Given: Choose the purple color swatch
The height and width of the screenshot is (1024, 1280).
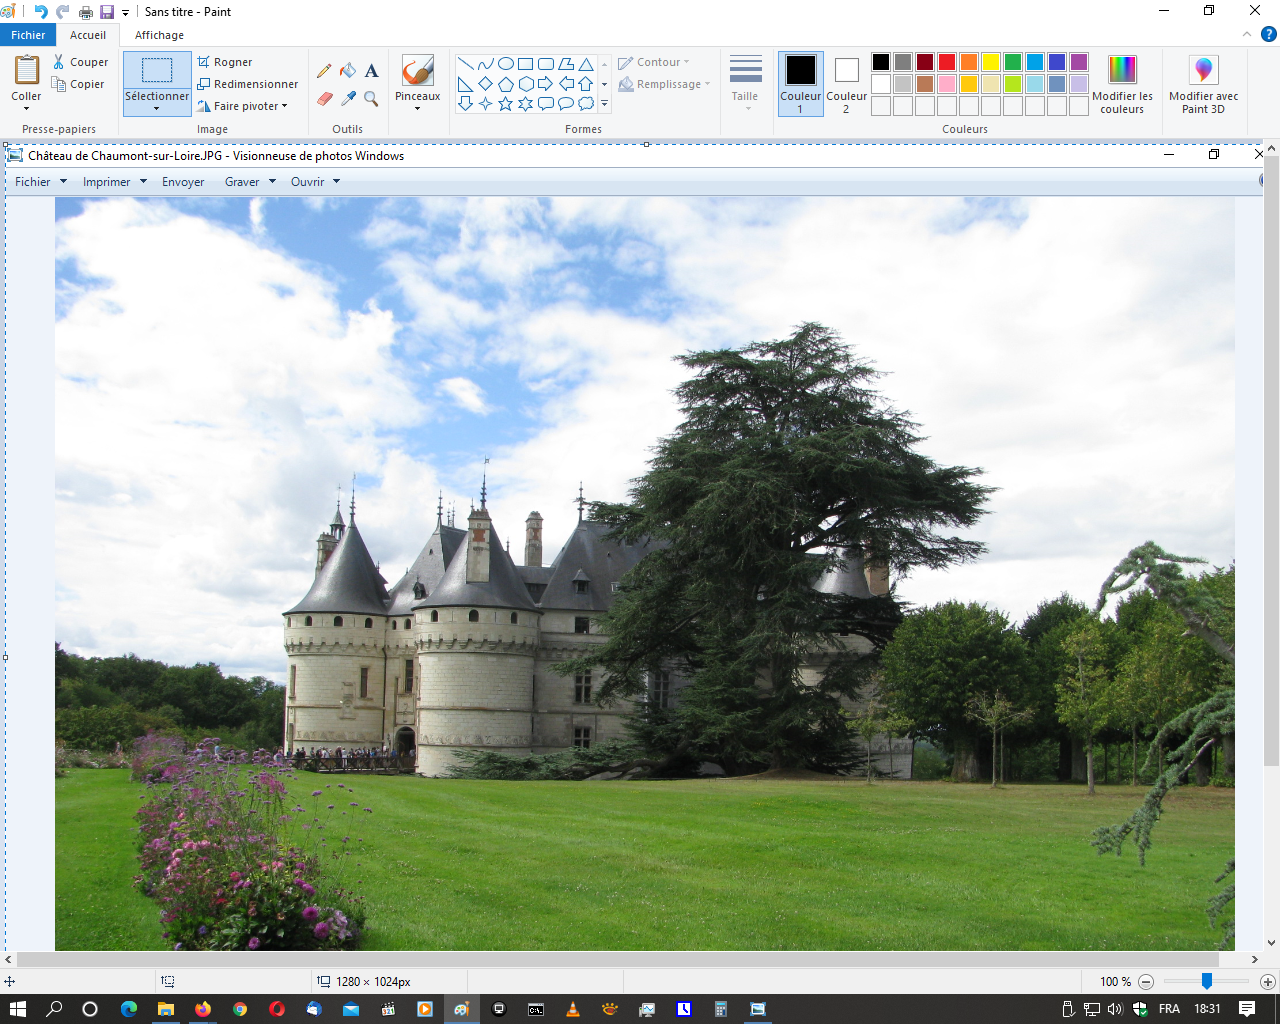Looking at the screenshot, I should (1079, 62).
